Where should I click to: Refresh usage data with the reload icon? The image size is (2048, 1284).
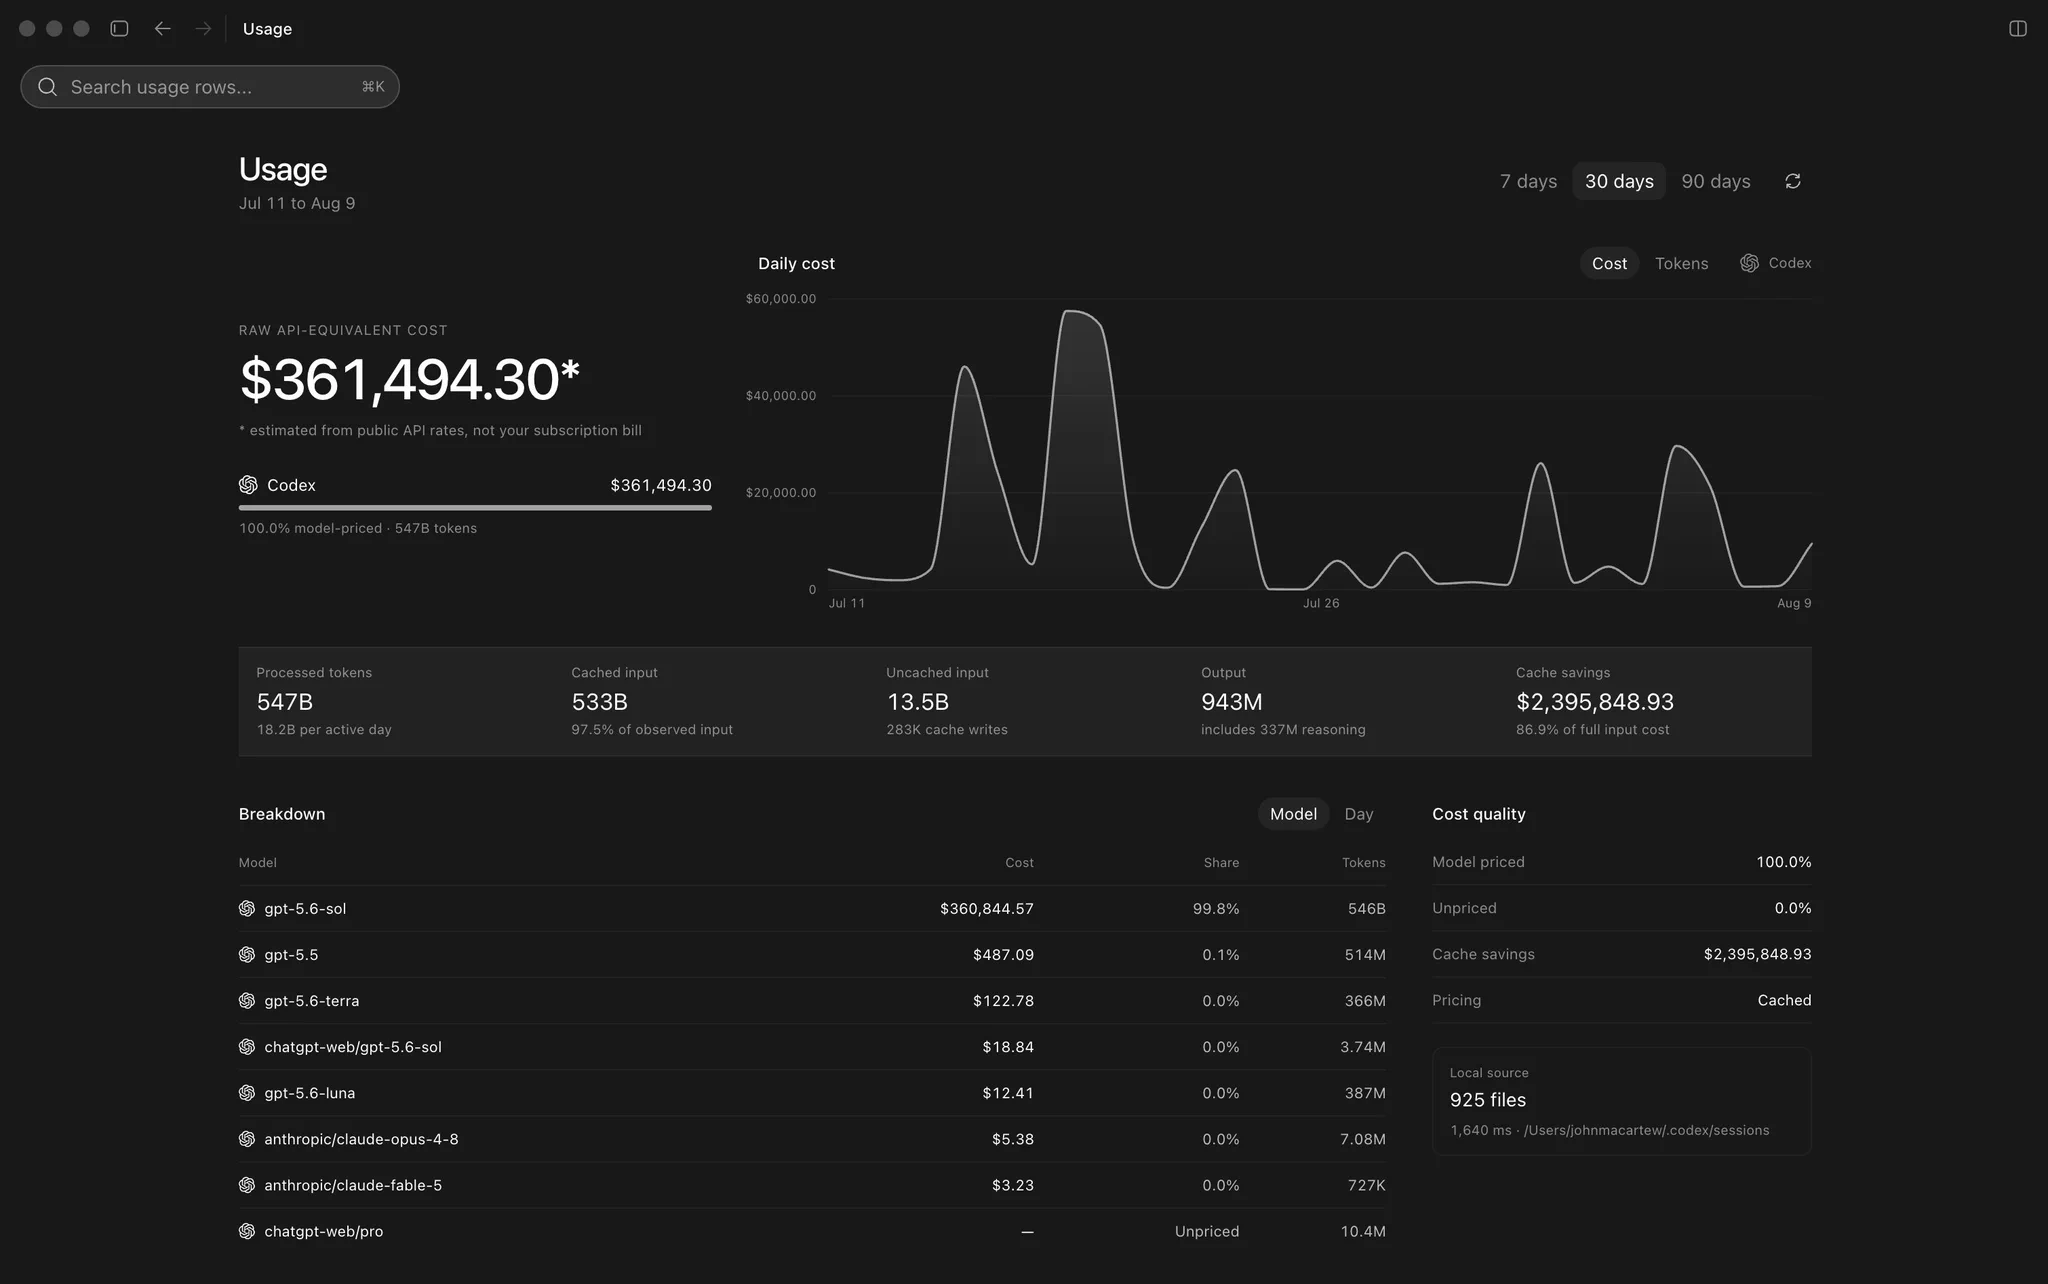1793,181
